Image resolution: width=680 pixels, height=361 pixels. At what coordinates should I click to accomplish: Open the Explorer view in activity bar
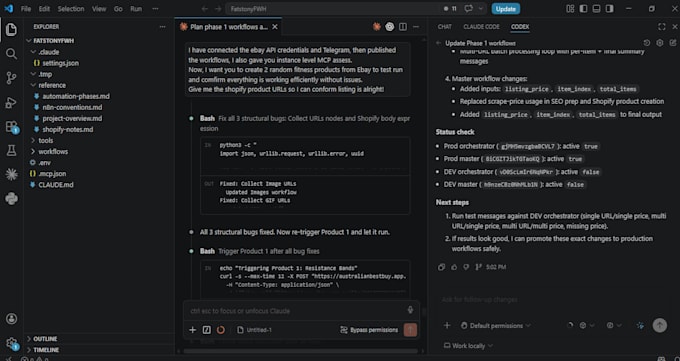[11, 30]
